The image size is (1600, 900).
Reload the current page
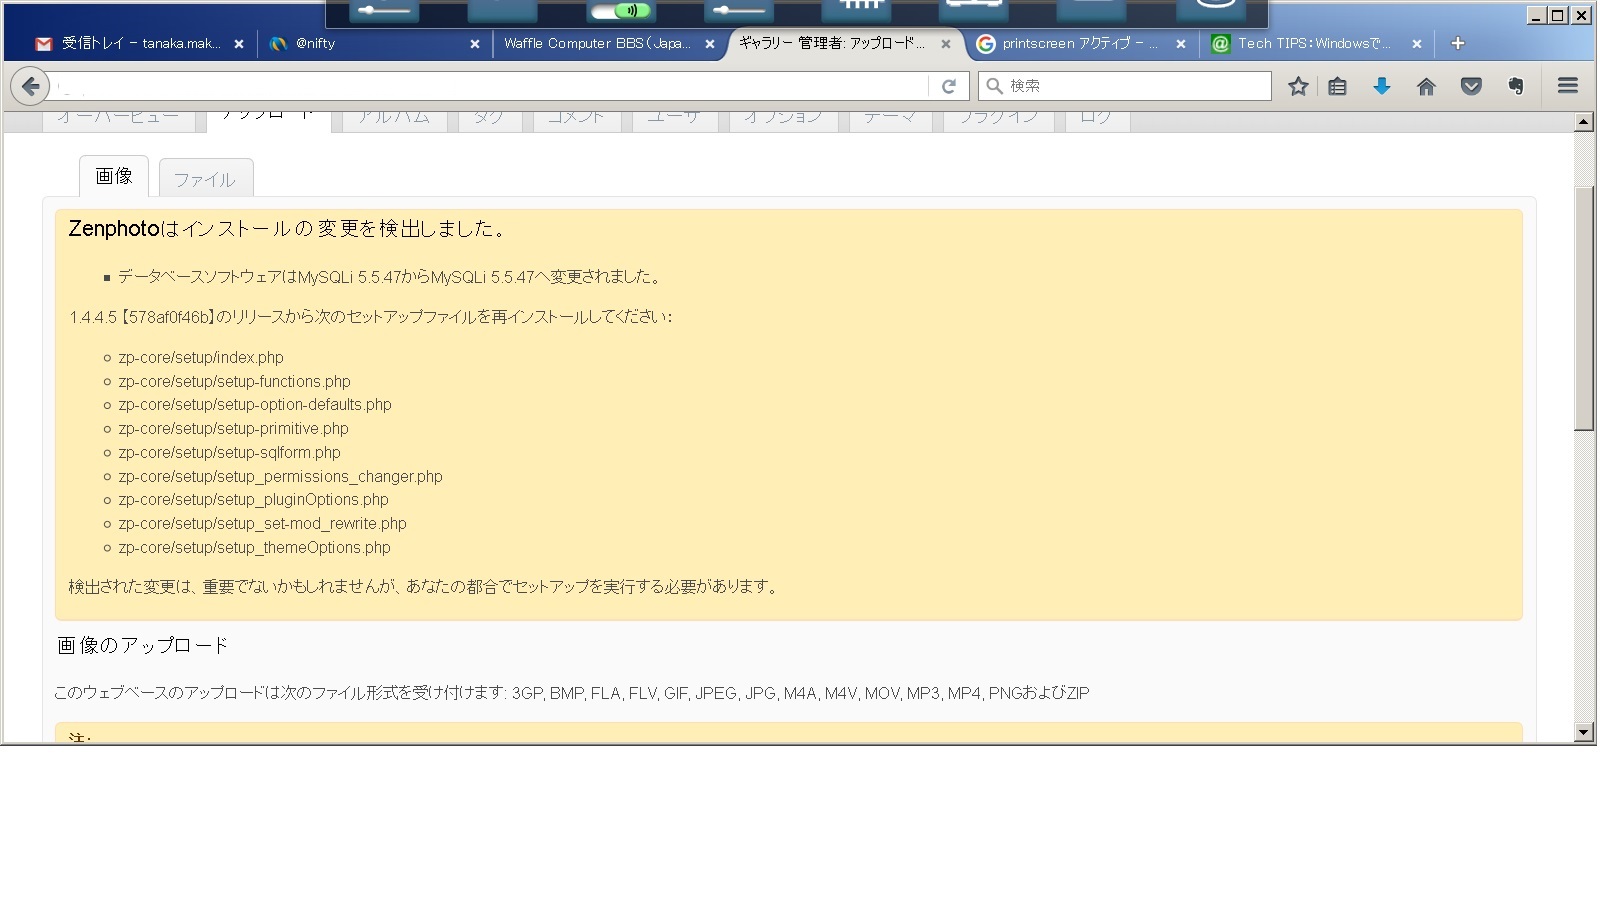point(949,86)
